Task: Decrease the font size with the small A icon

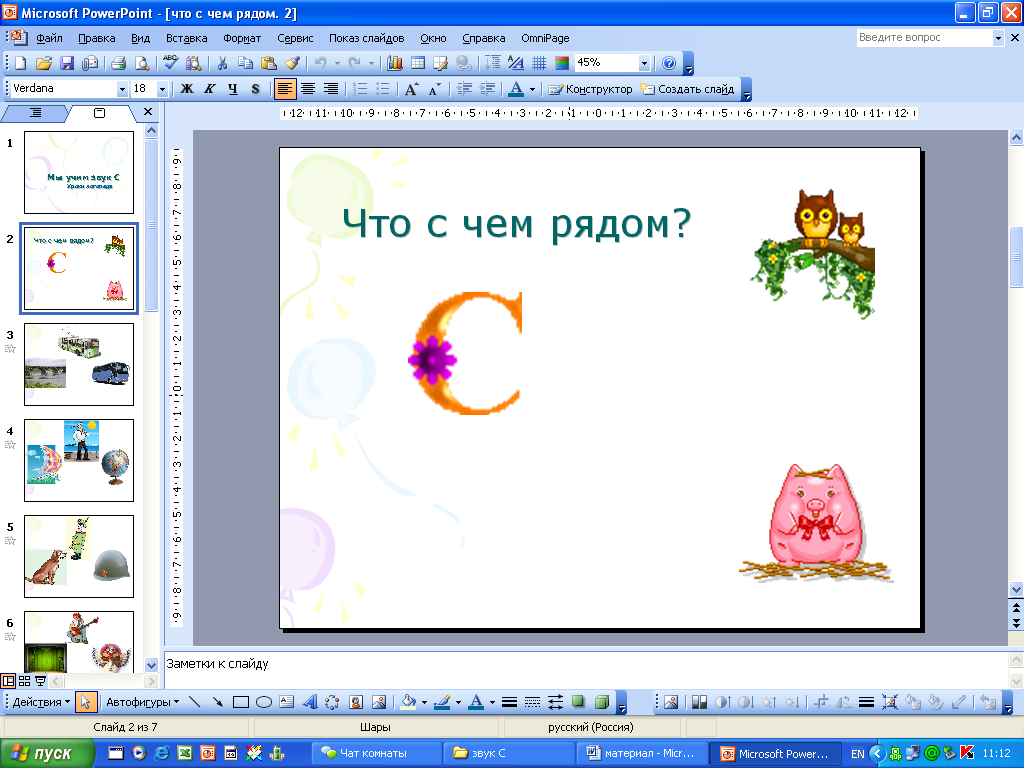Action: click(435, 89)
